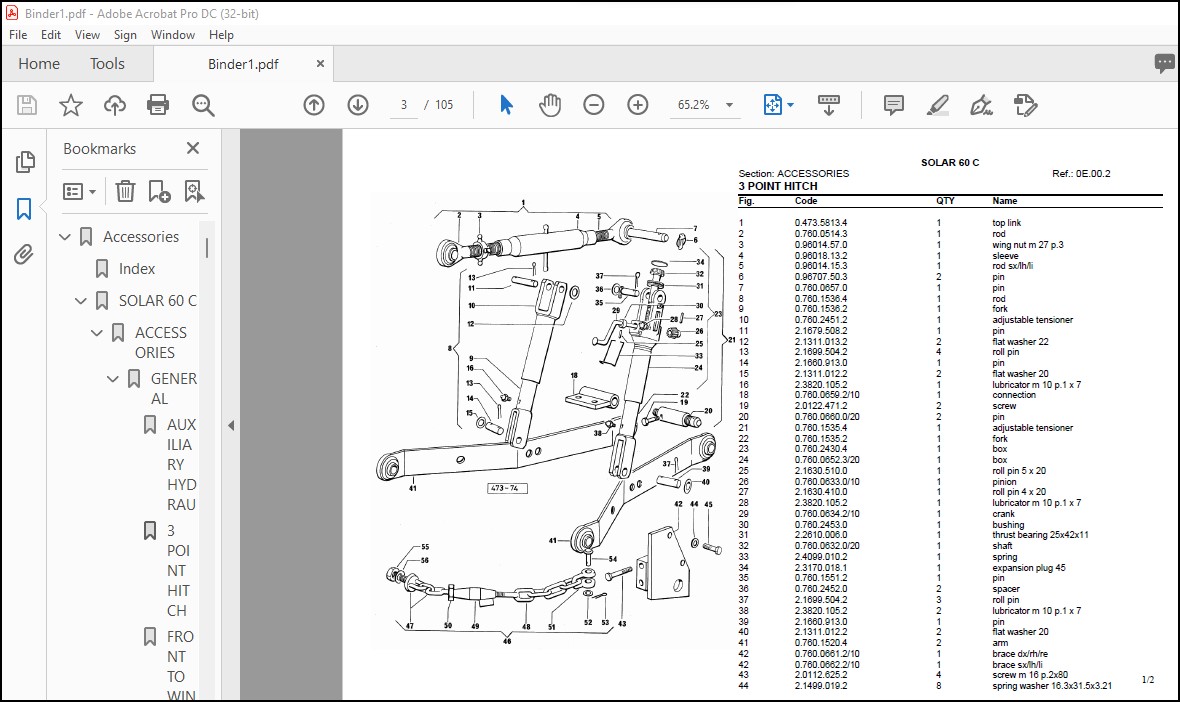Collapse navigation pane with side arrow

231,426
